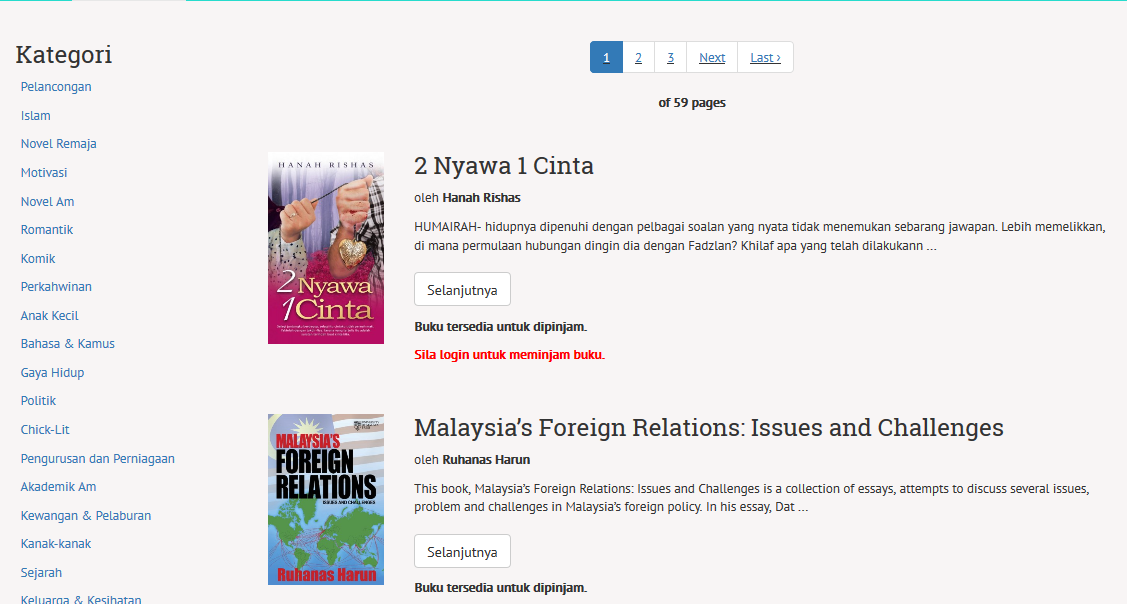
Task: Select the Islam category link
Action: click(36, 116)
